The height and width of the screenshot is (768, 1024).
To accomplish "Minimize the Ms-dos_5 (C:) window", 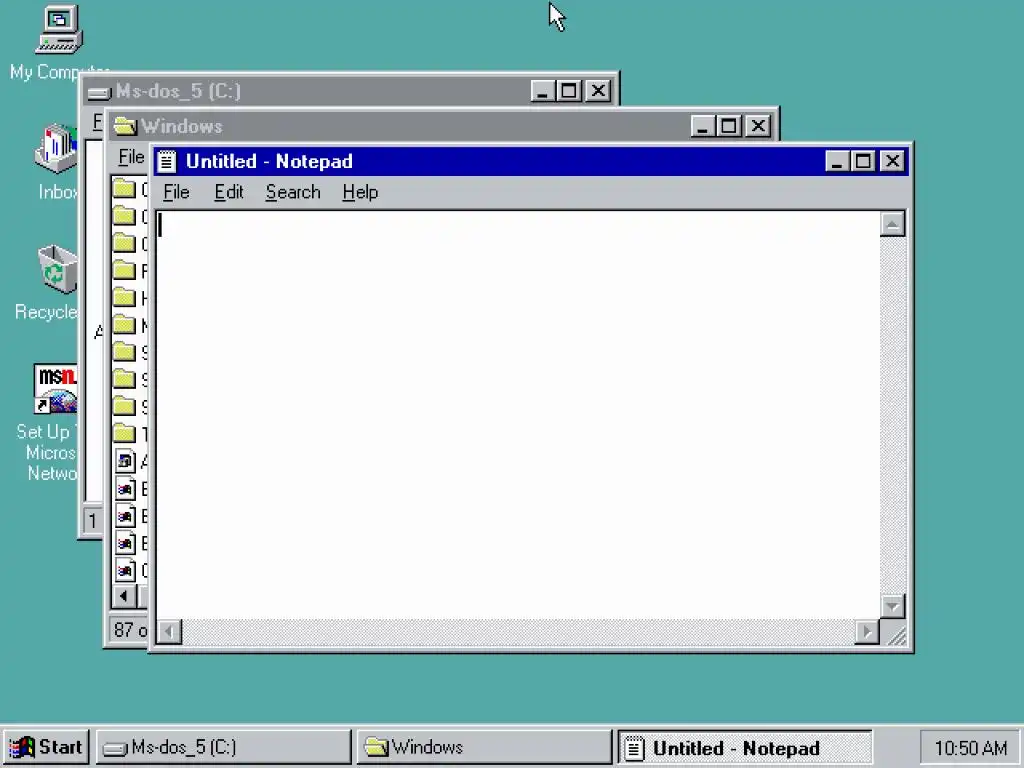I will point(542,91).
